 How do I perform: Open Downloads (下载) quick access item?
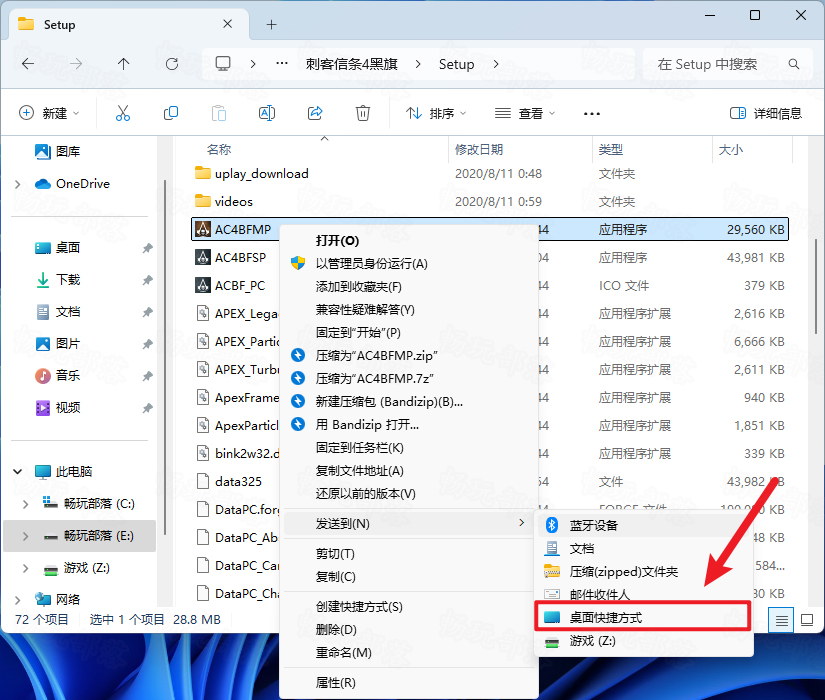pos(57,279)
